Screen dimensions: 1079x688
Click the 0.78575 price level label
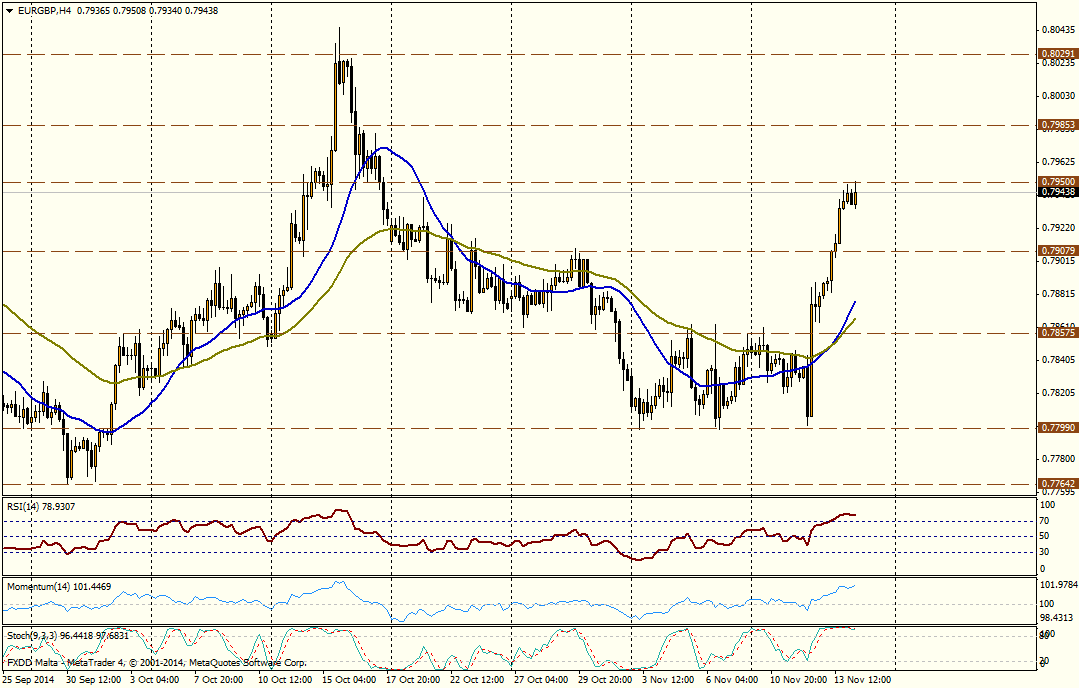[x=1058, y=333]
